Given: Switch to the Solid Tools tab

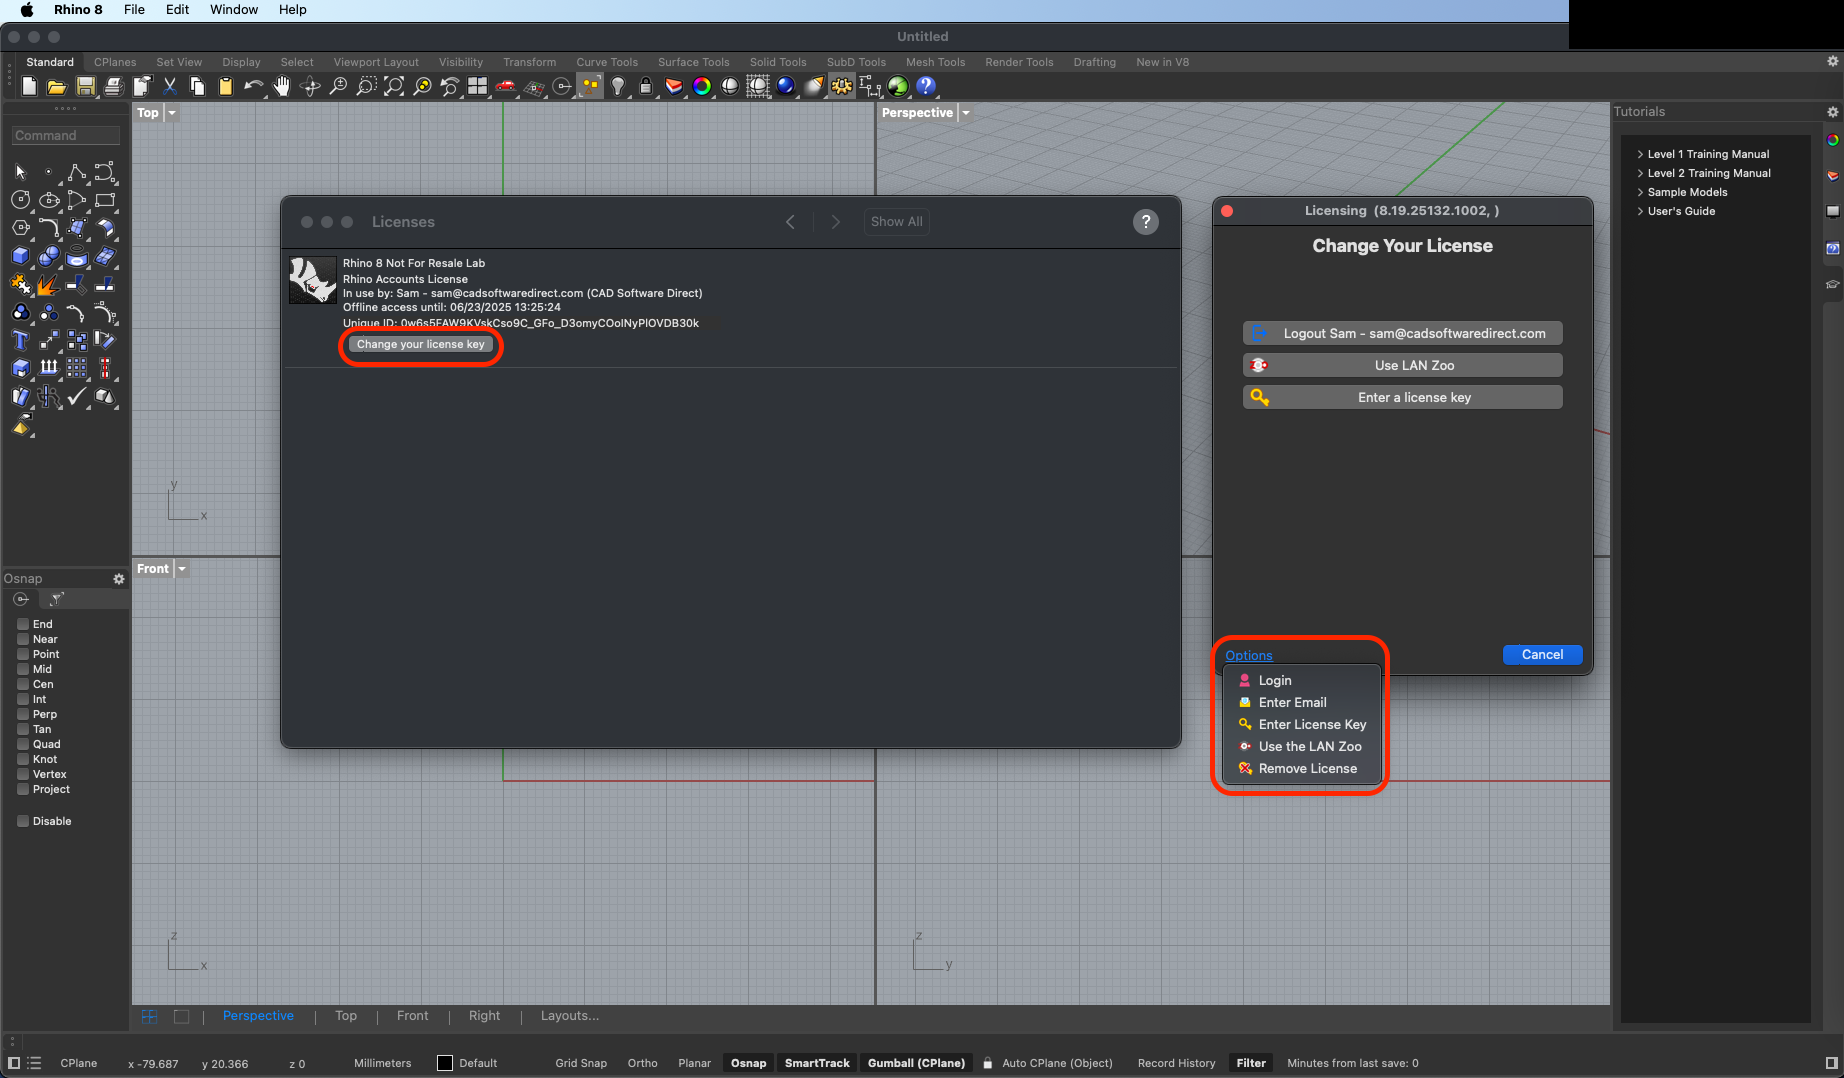Looking at the screenshot, I should (778, 62).
